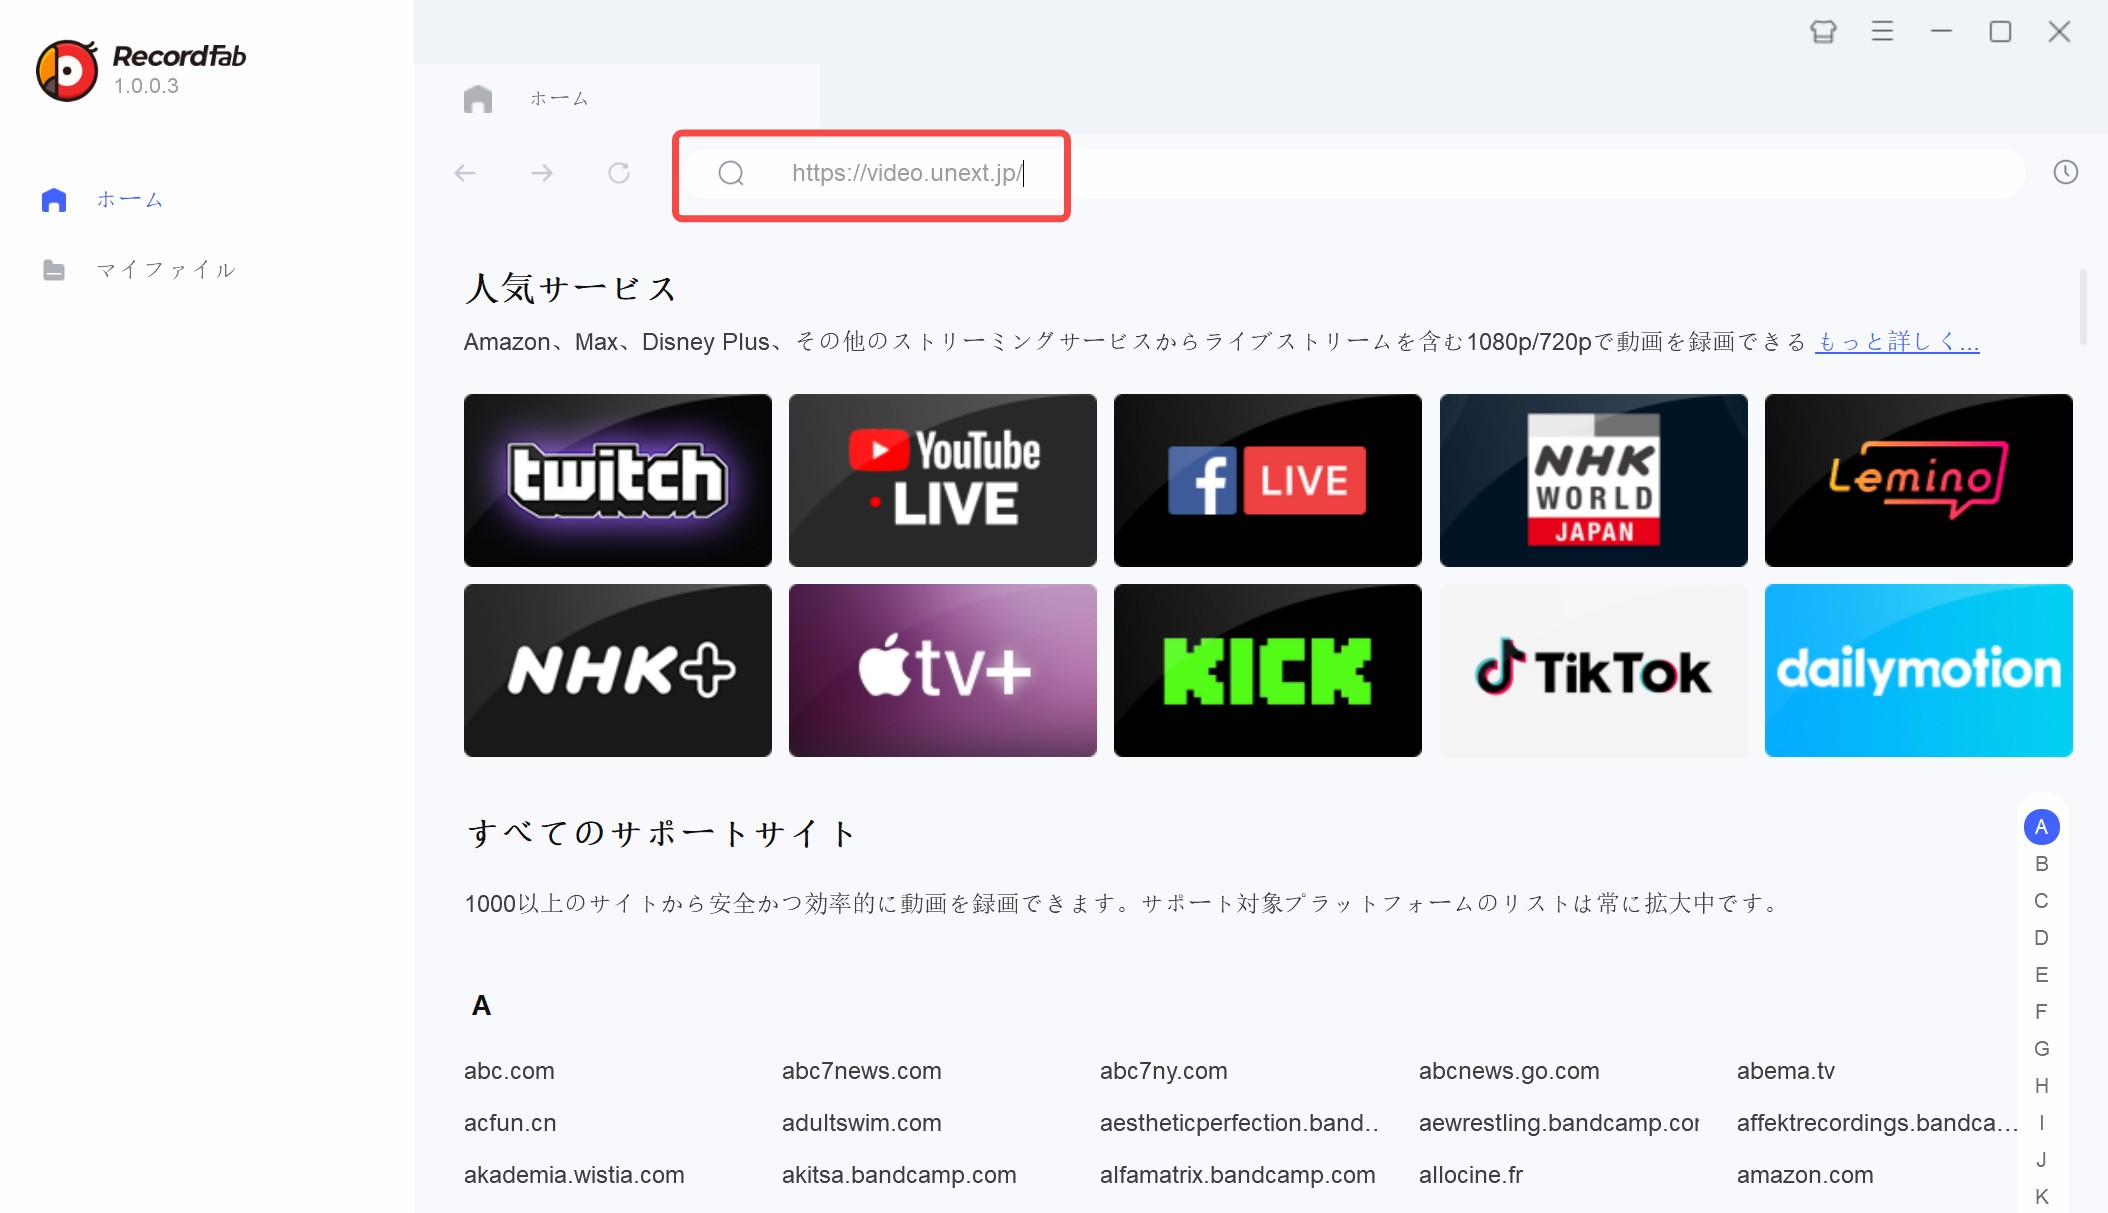Open amazon.com site link
Viewport: 2108px width, 1213px height.
coord(1805,1175)
